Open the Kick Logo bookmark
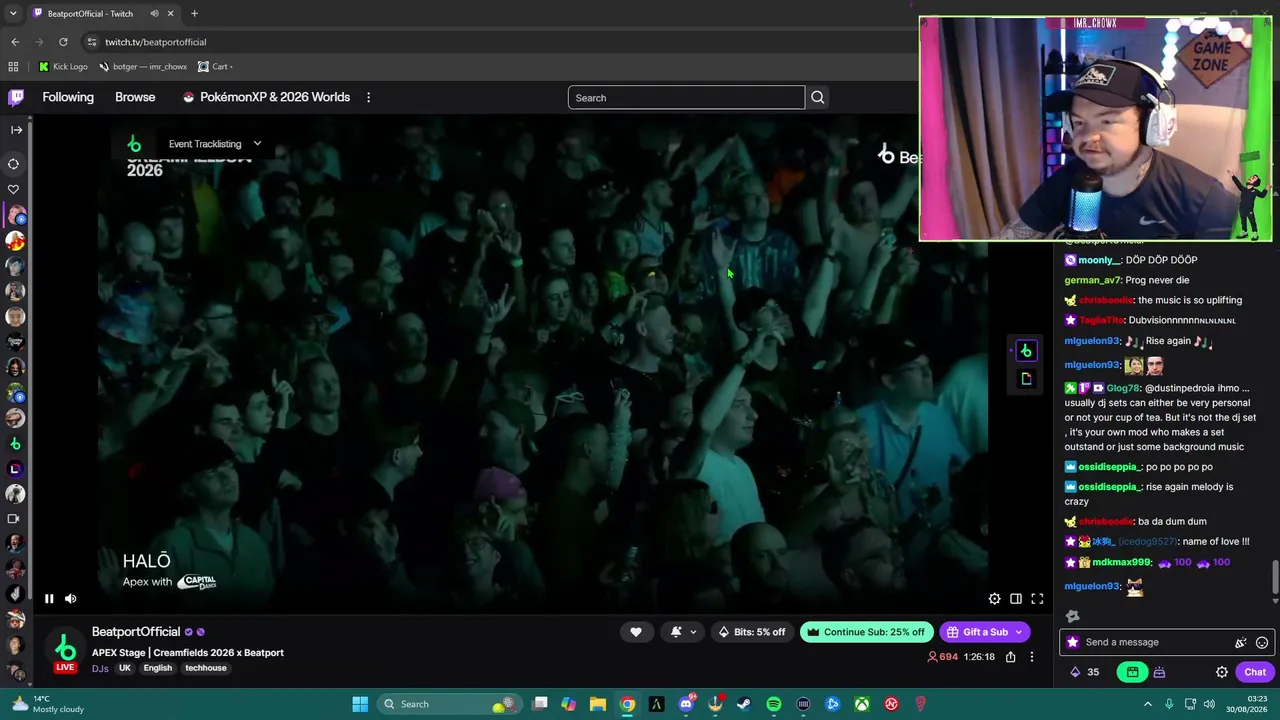This screenshot has height=720, width=1280. 63,67
